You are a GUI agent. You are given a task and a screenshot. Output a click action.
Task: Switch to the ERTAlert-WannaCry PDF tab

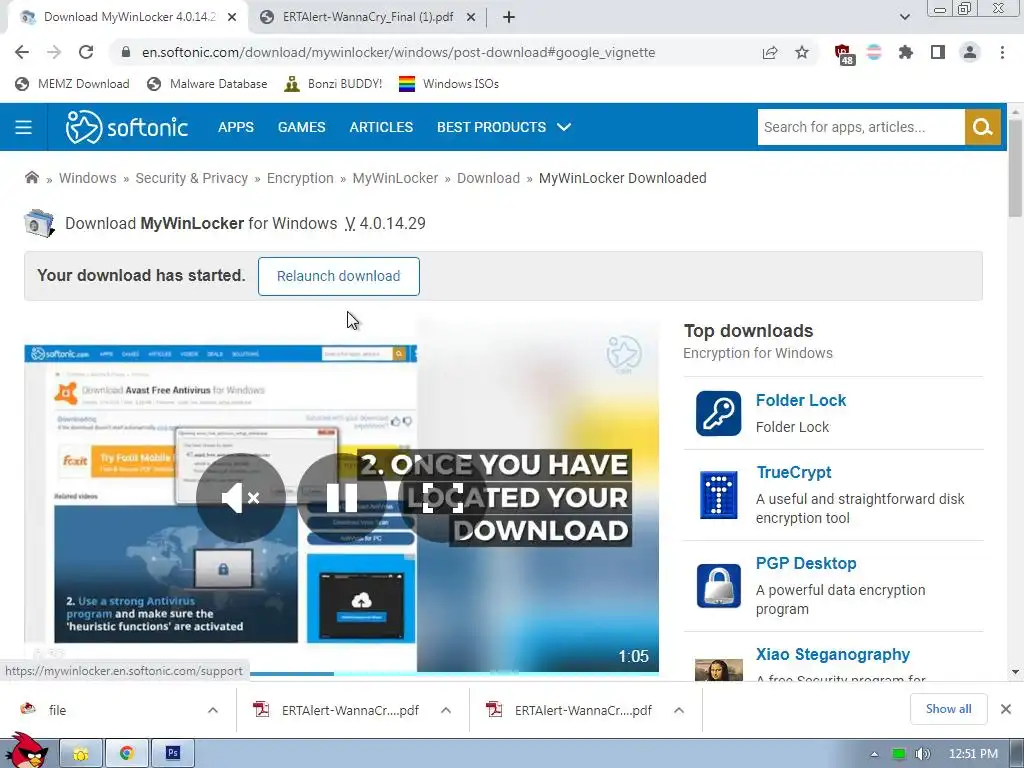[367, 17]
